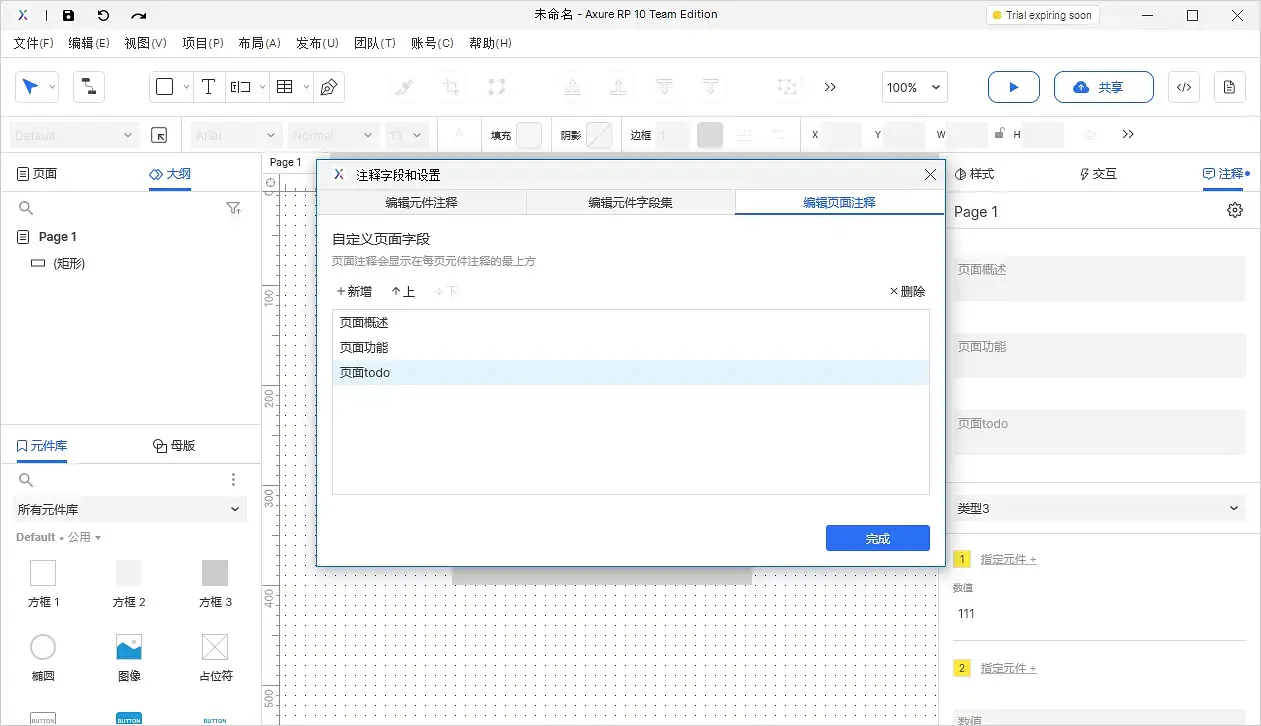Toggle widget visibility with the eye icon

coord(1090,133)
